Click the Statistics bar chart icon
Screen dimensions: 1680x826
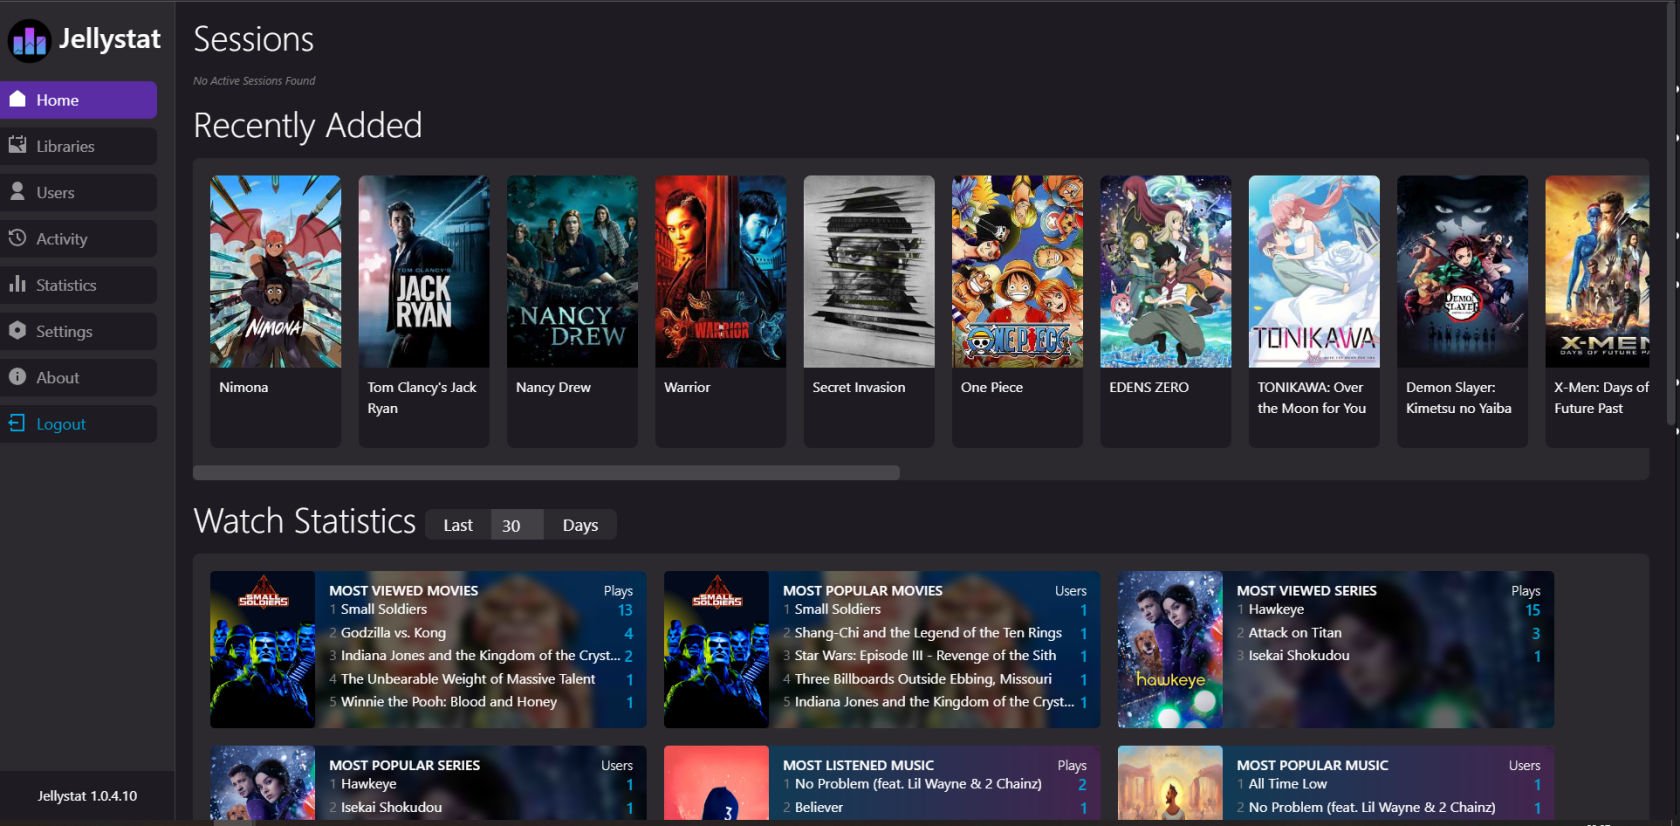click(17, 284)
